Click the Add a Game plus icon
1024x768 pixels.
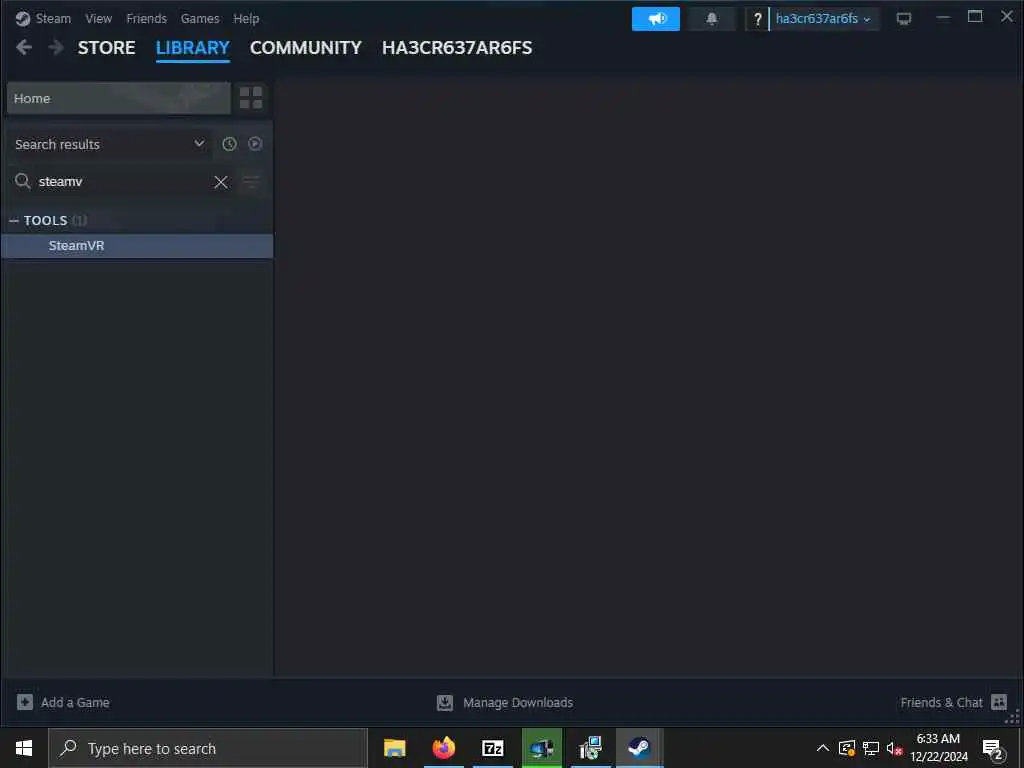click(x=25, y=702)
